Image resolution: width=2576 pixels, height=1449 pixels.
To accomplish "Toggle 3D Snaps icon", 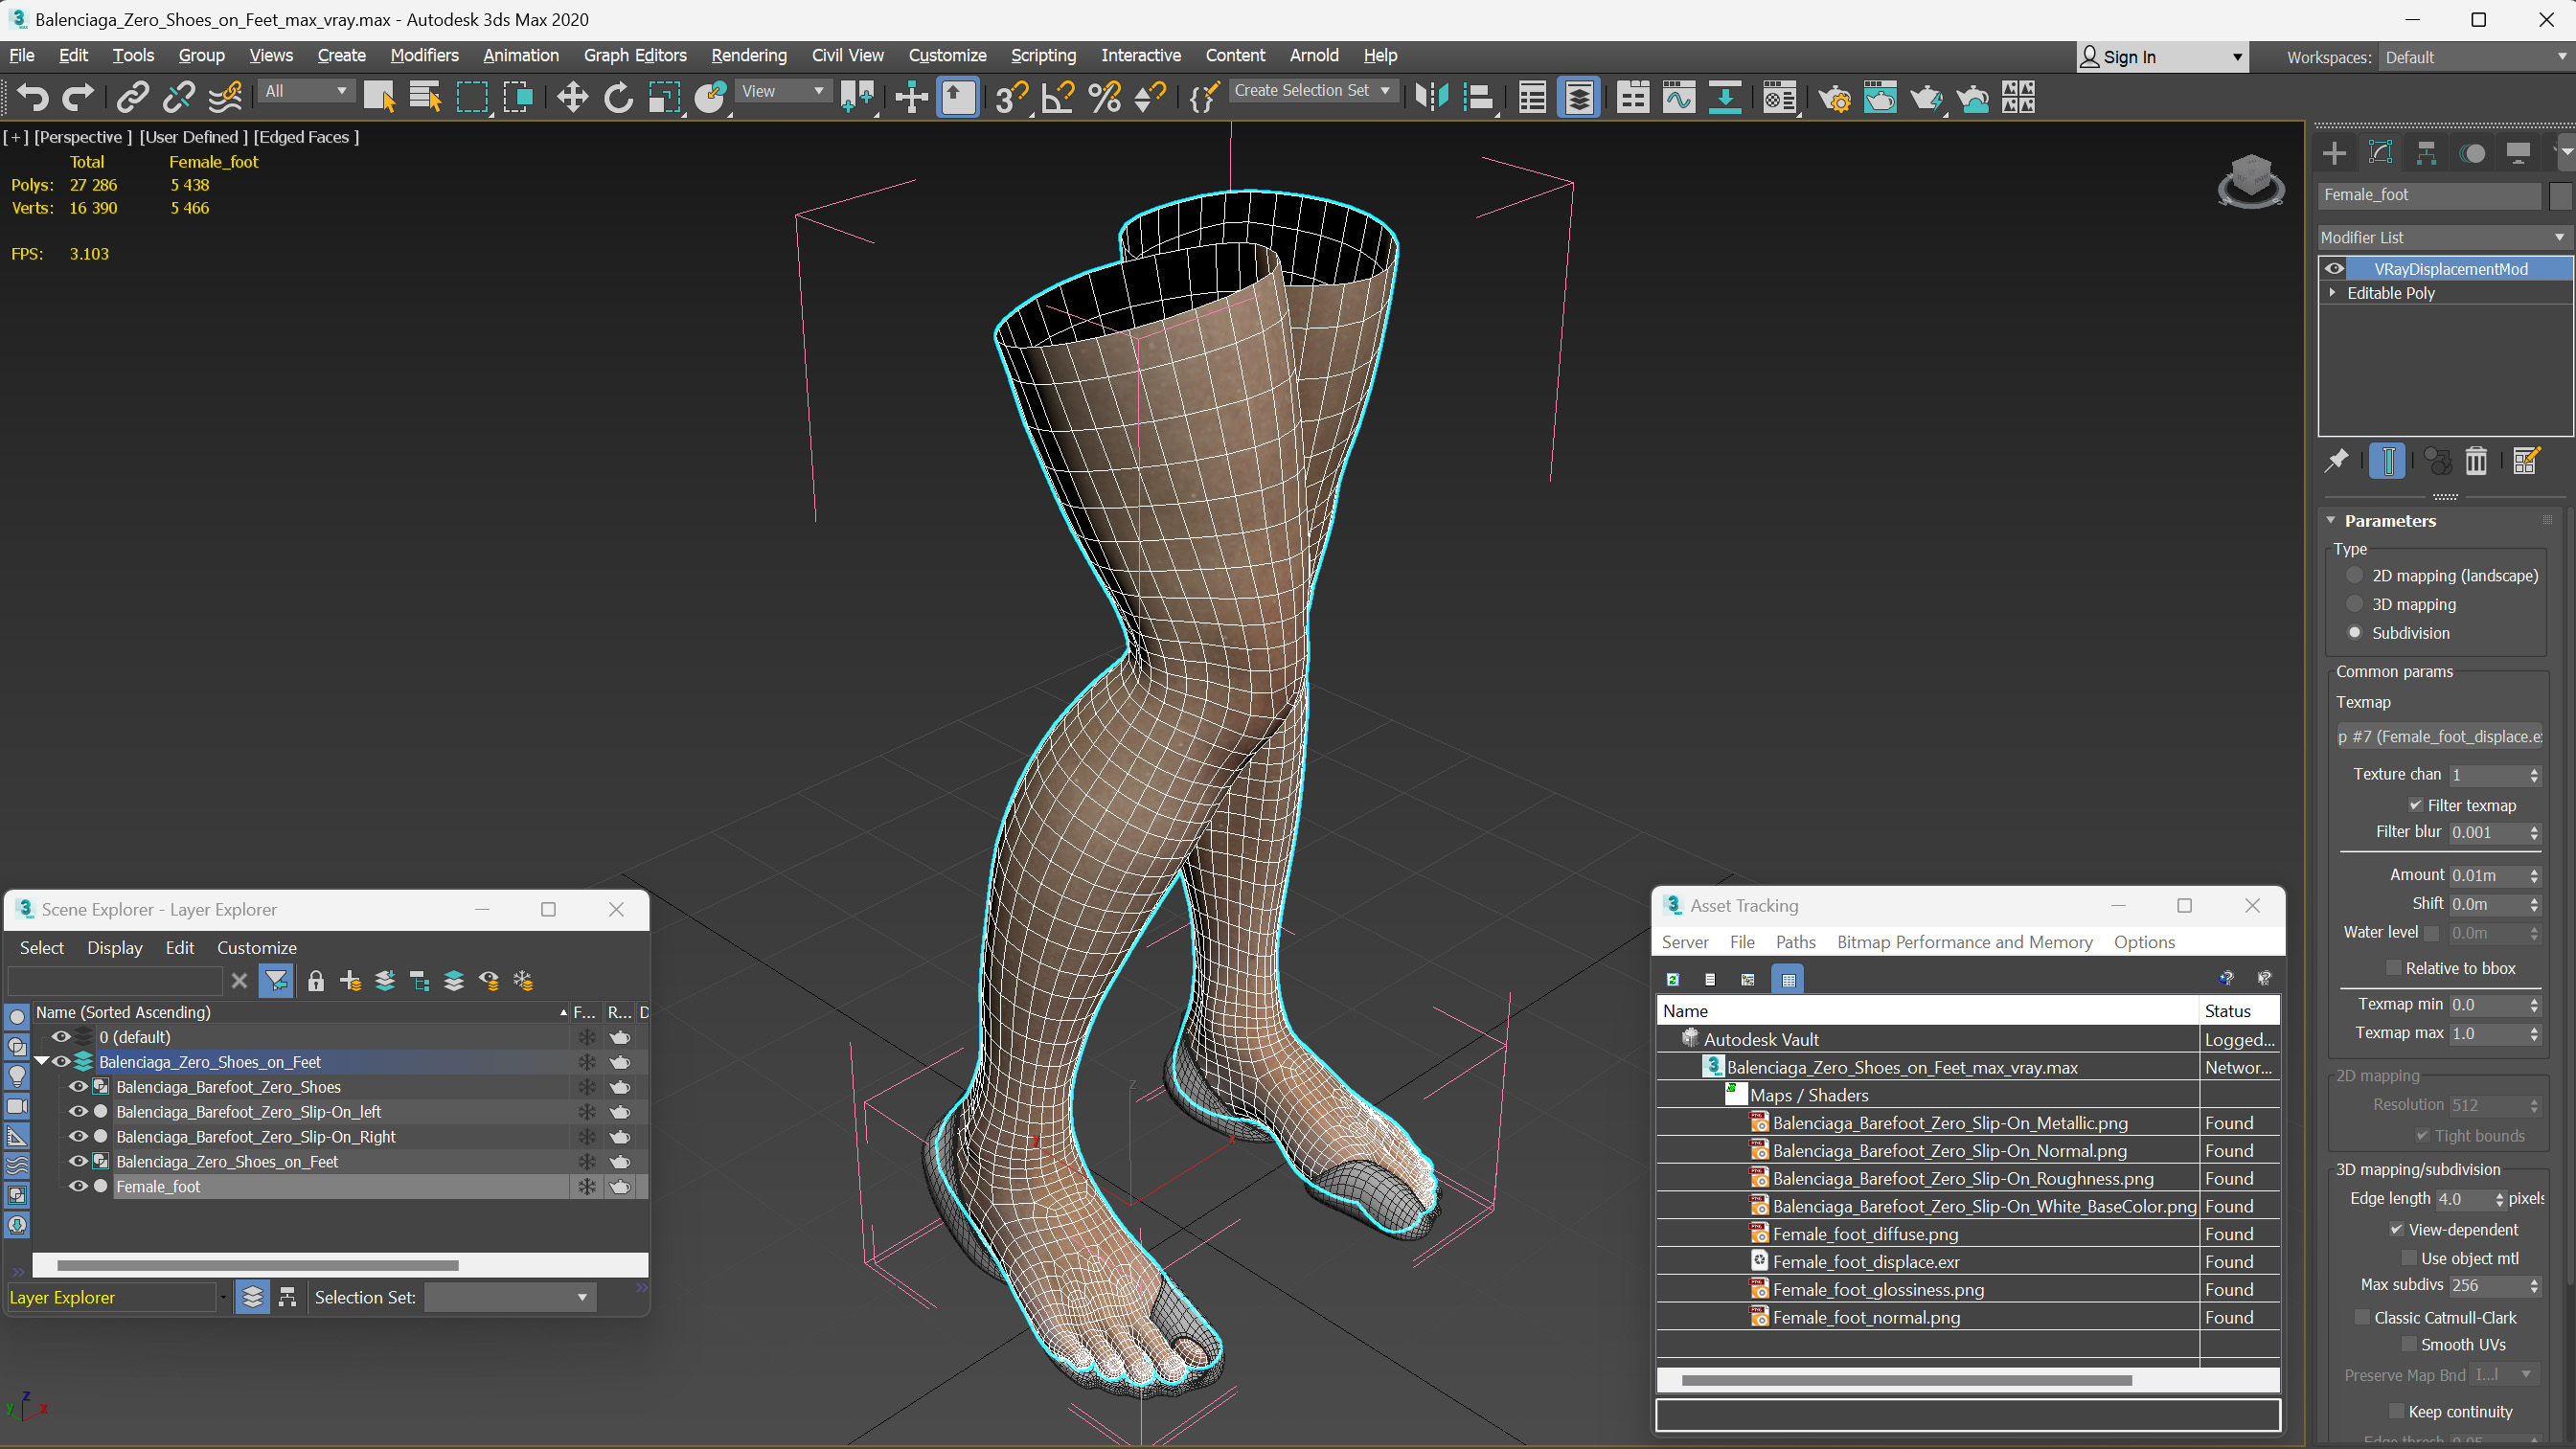I will [1011, 97].
